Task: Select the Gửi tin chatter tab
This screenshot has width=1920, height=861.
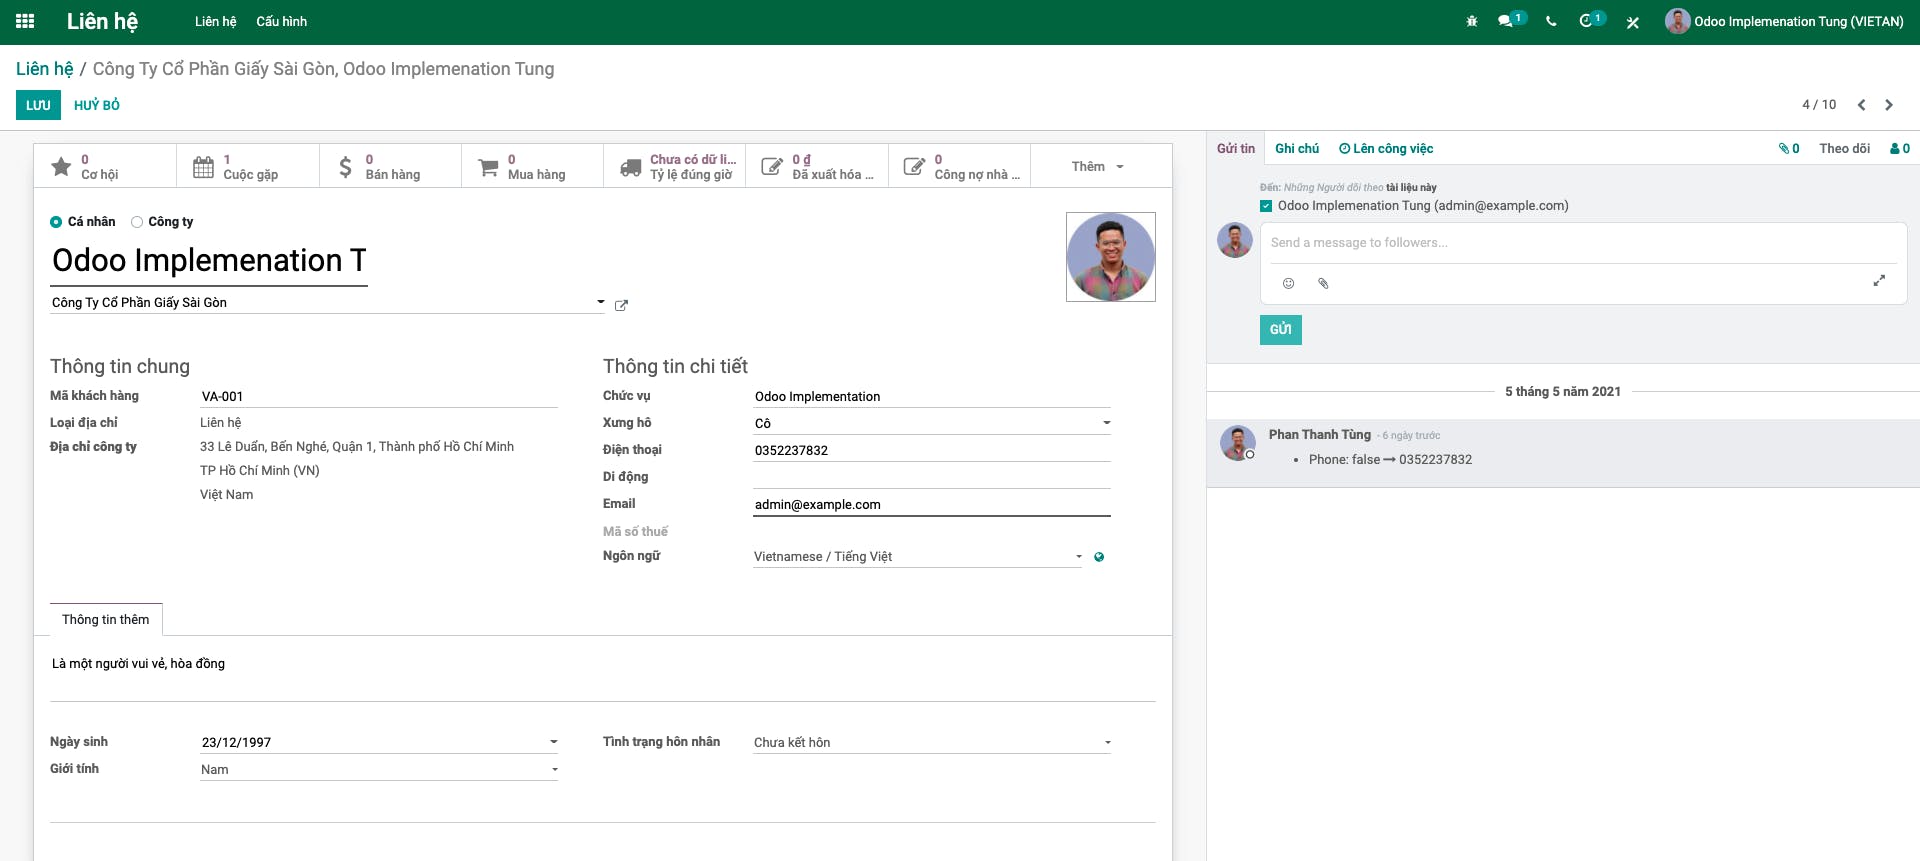Action: (x=1236, y=148)
